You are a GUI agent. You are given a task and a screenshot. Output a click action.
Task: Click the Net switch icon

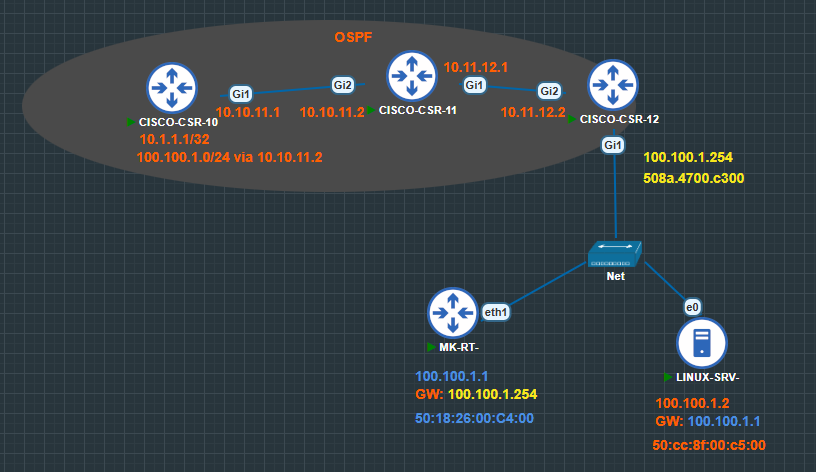click(x=615, y=254)
